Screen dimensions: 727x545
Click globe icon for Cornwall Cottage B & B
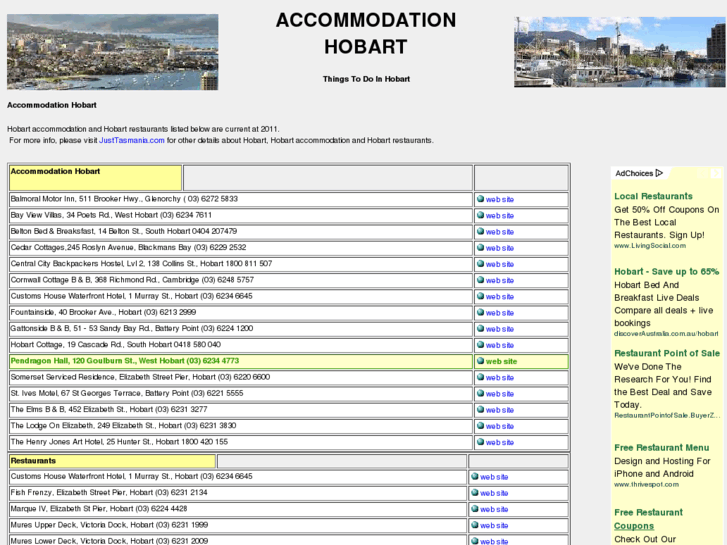pos(480,280)
